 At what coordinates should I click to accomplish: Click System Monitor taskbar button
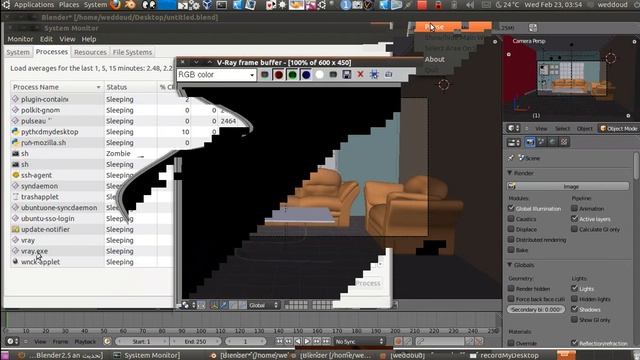[x=147, y=355]
